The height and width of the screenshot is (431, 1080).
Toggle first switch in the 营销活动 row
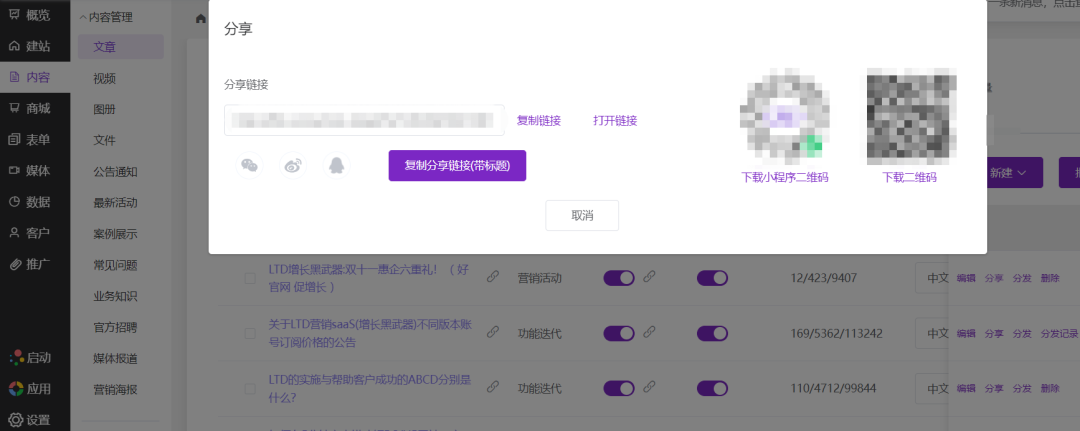(x=619, y=278)
